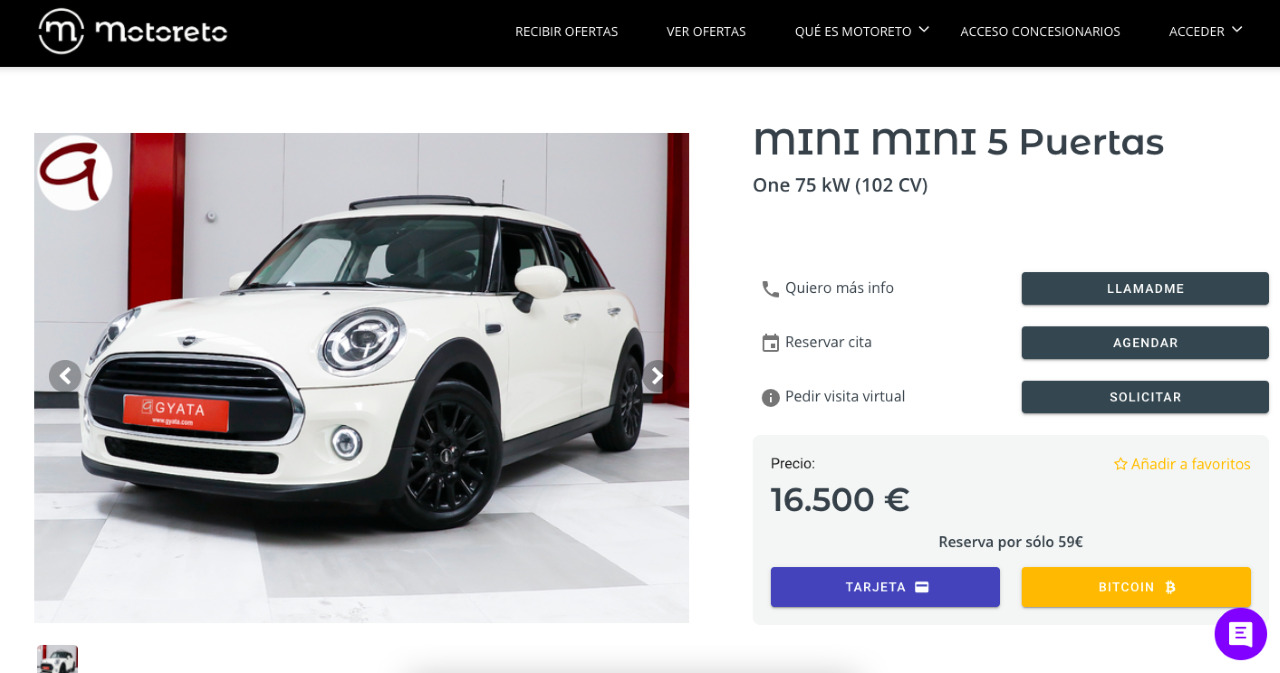This screenshot has width=1280, height=673.
Task: Show the previous car photo arrow
Action: click(65, 376)
